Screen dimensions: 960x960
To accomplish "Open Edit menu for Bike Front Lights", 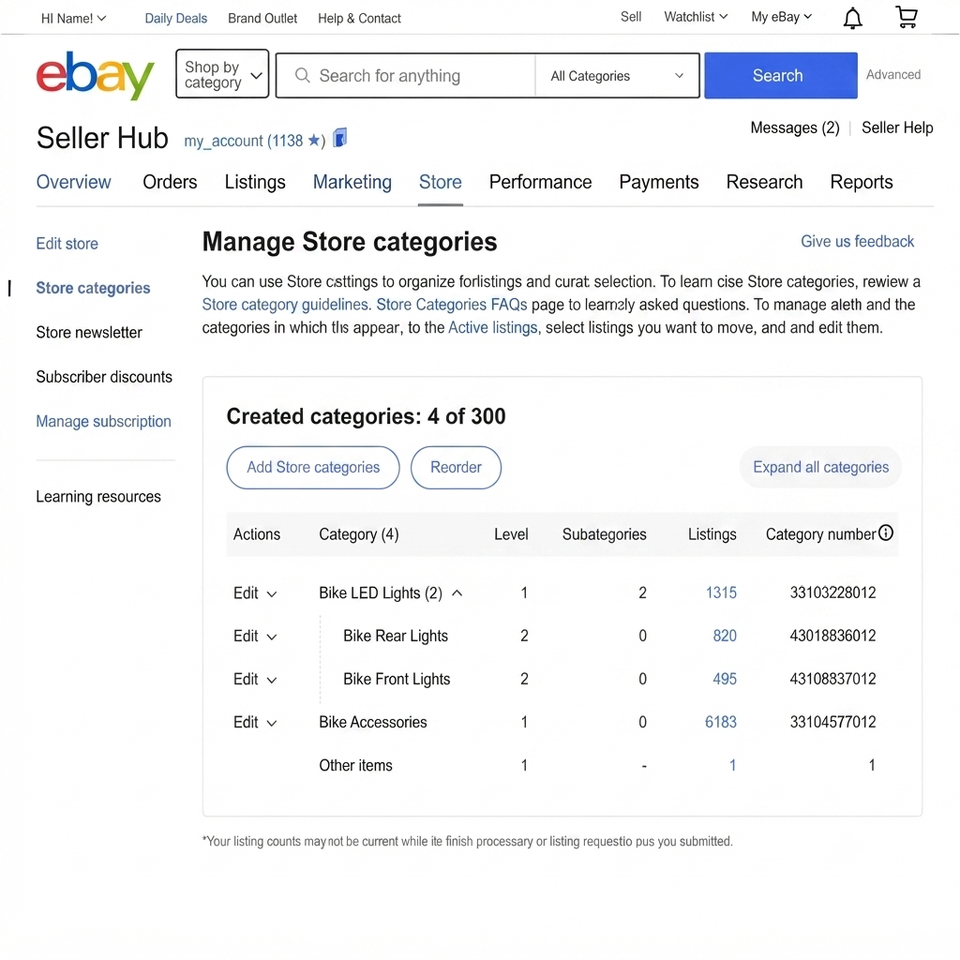I will pyautogui.click(x=255, y=679).
